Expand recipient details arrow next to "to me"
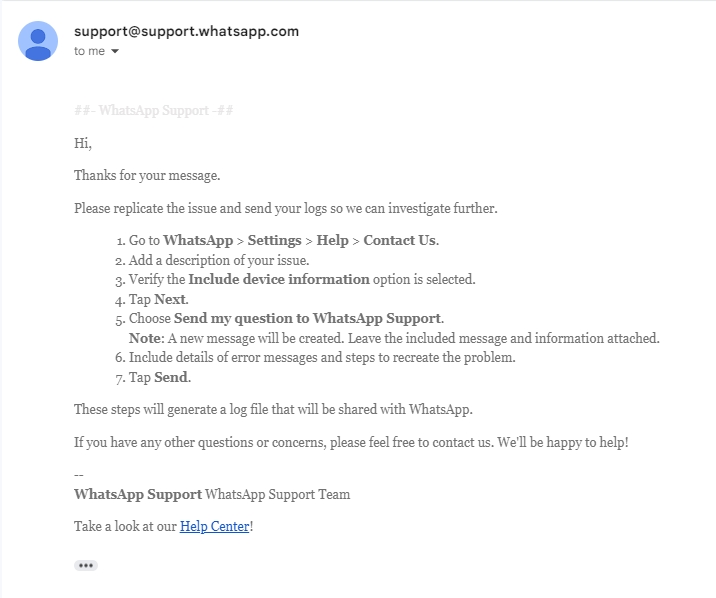 (115, 51)
